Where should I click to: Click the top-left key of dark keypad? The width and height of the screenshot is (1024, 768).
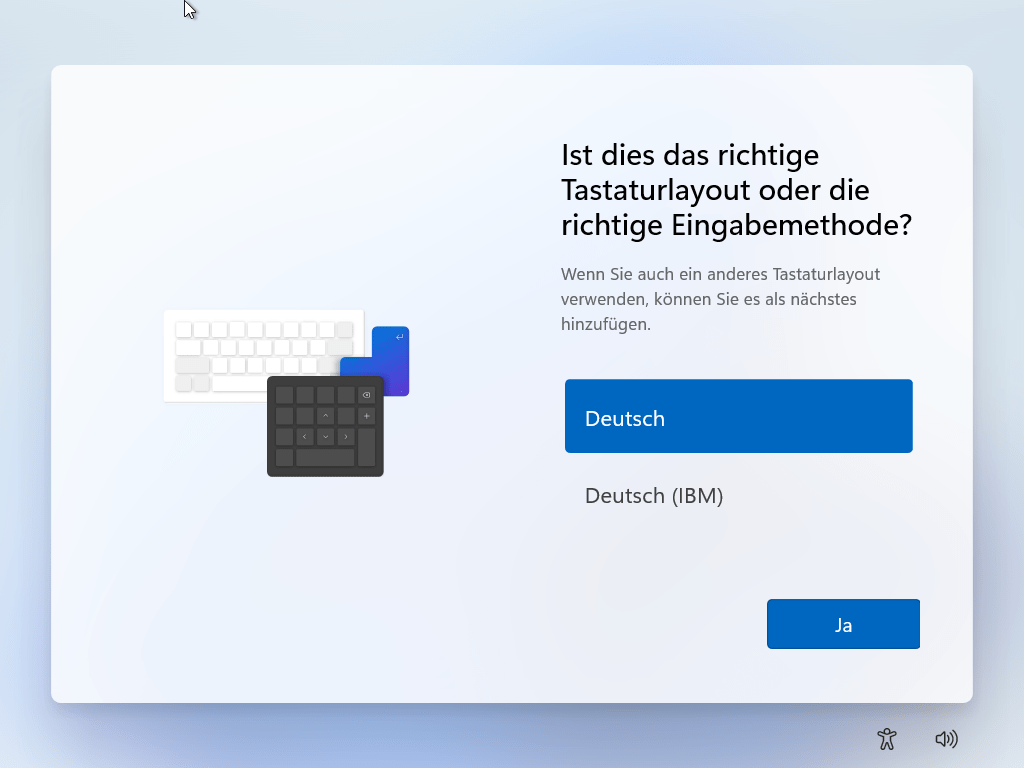(285, 395)
